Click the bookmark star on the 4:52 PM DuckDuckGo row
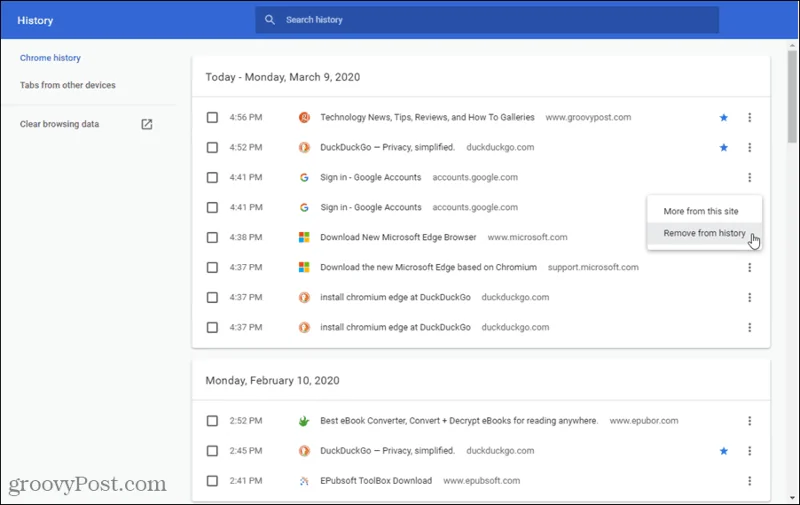The width and height of the screenshot is (800, 505). click(x=723, y=147)
